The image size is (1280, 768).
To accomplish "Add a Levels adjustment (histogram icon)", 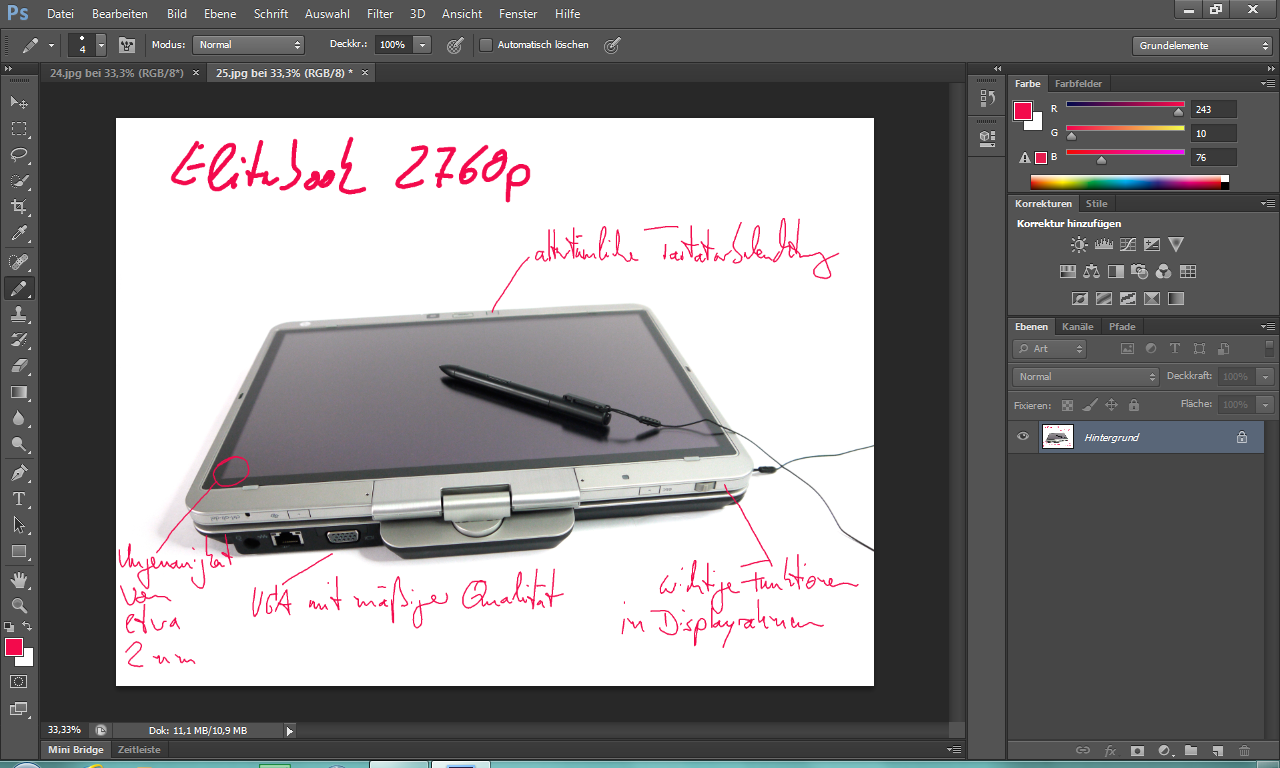I will (x=1104, y=244).
